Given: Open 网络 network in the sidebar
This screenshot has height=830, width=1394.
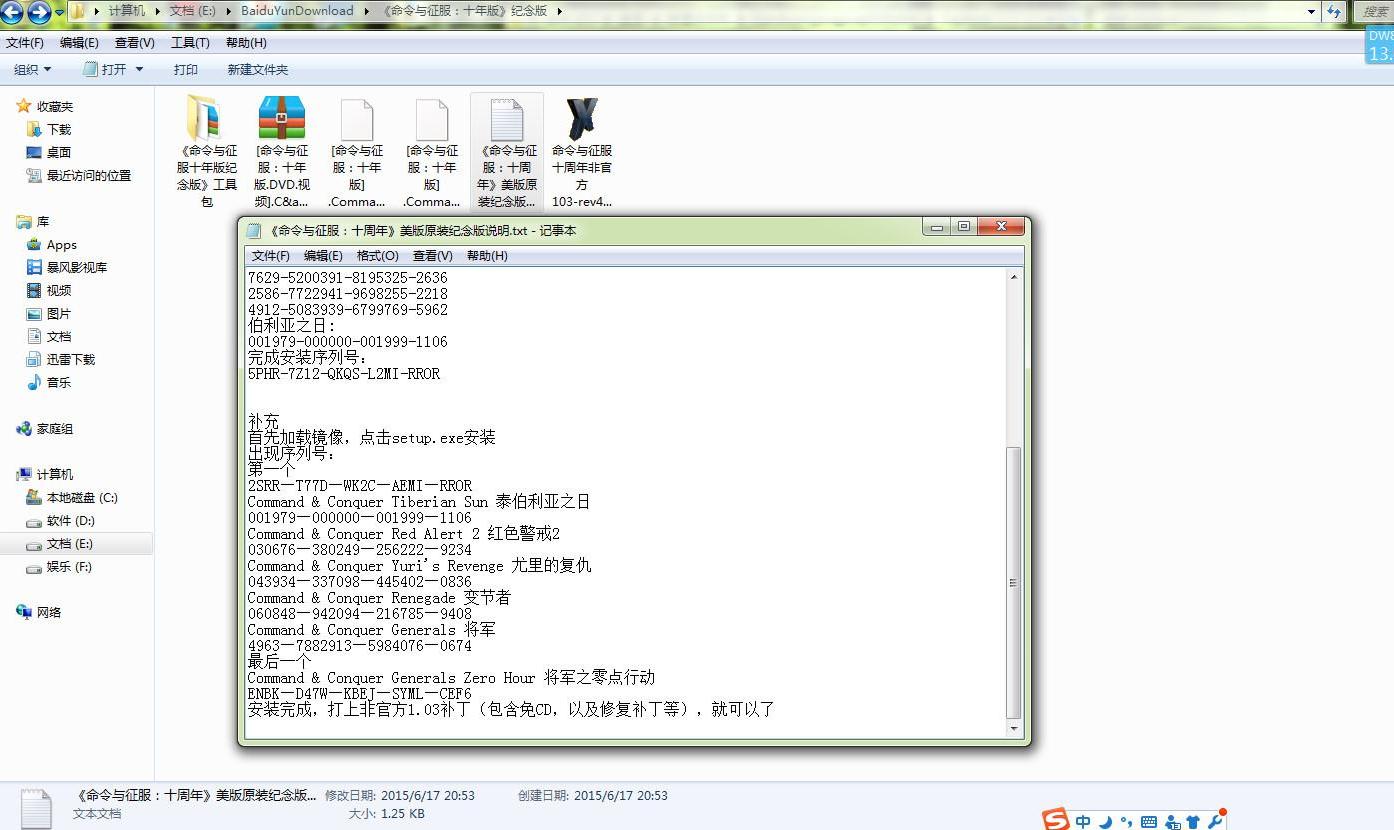Looking at the screenshot, I should tap(39, 612).
